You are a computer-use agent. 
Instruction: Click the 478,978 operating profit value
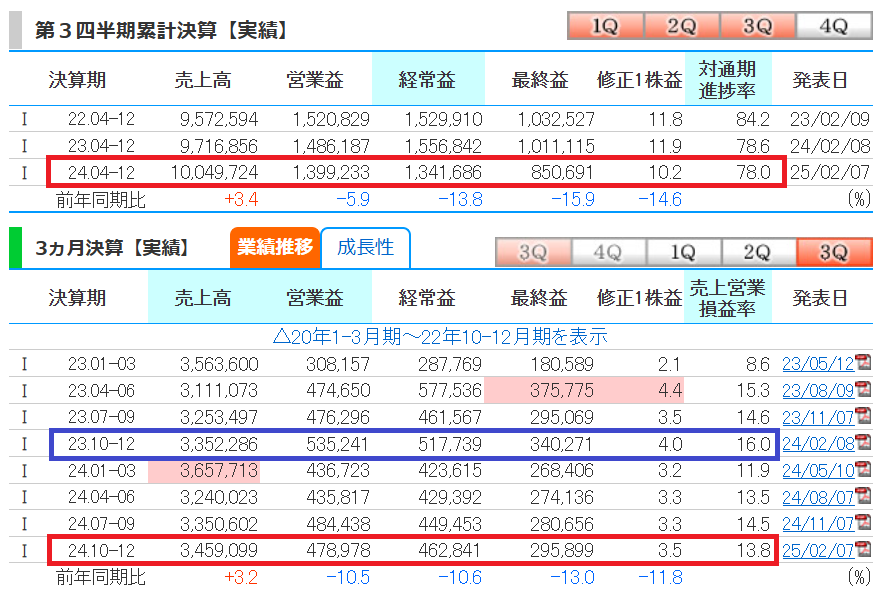pyautogui.click(x=338, y=551)
